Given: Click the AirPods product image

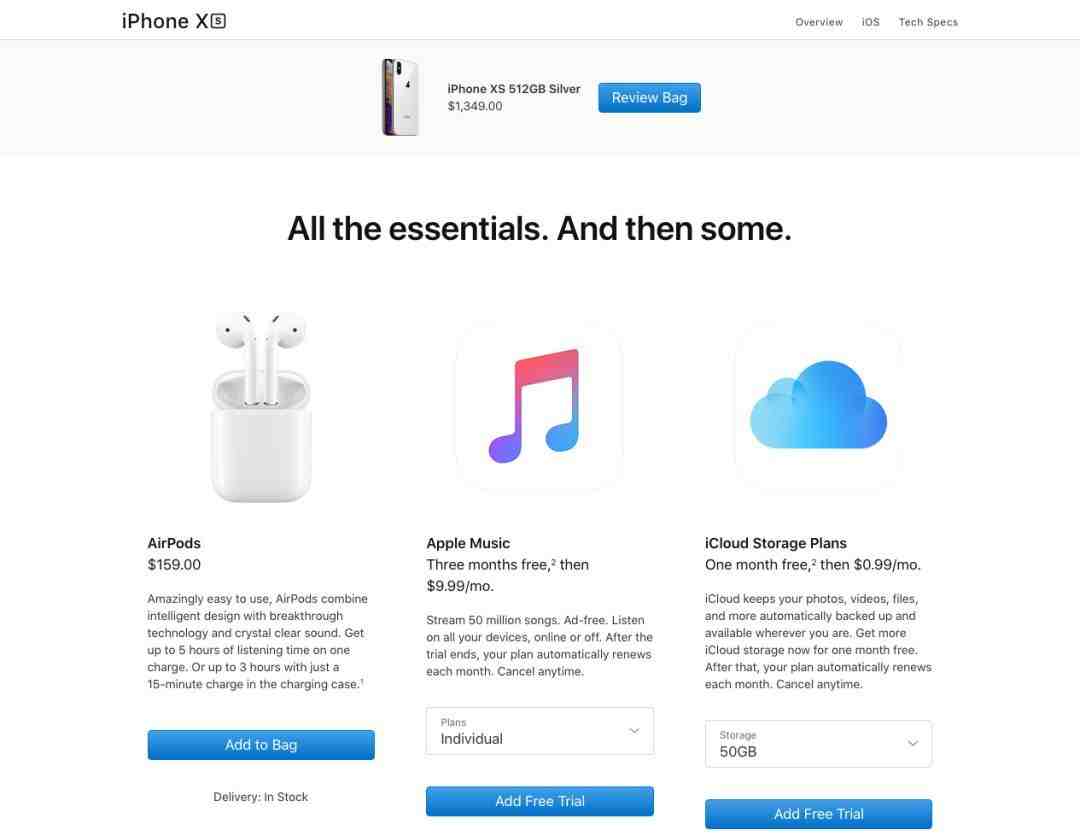Looking at the screenshot, I should click(261, 406).
